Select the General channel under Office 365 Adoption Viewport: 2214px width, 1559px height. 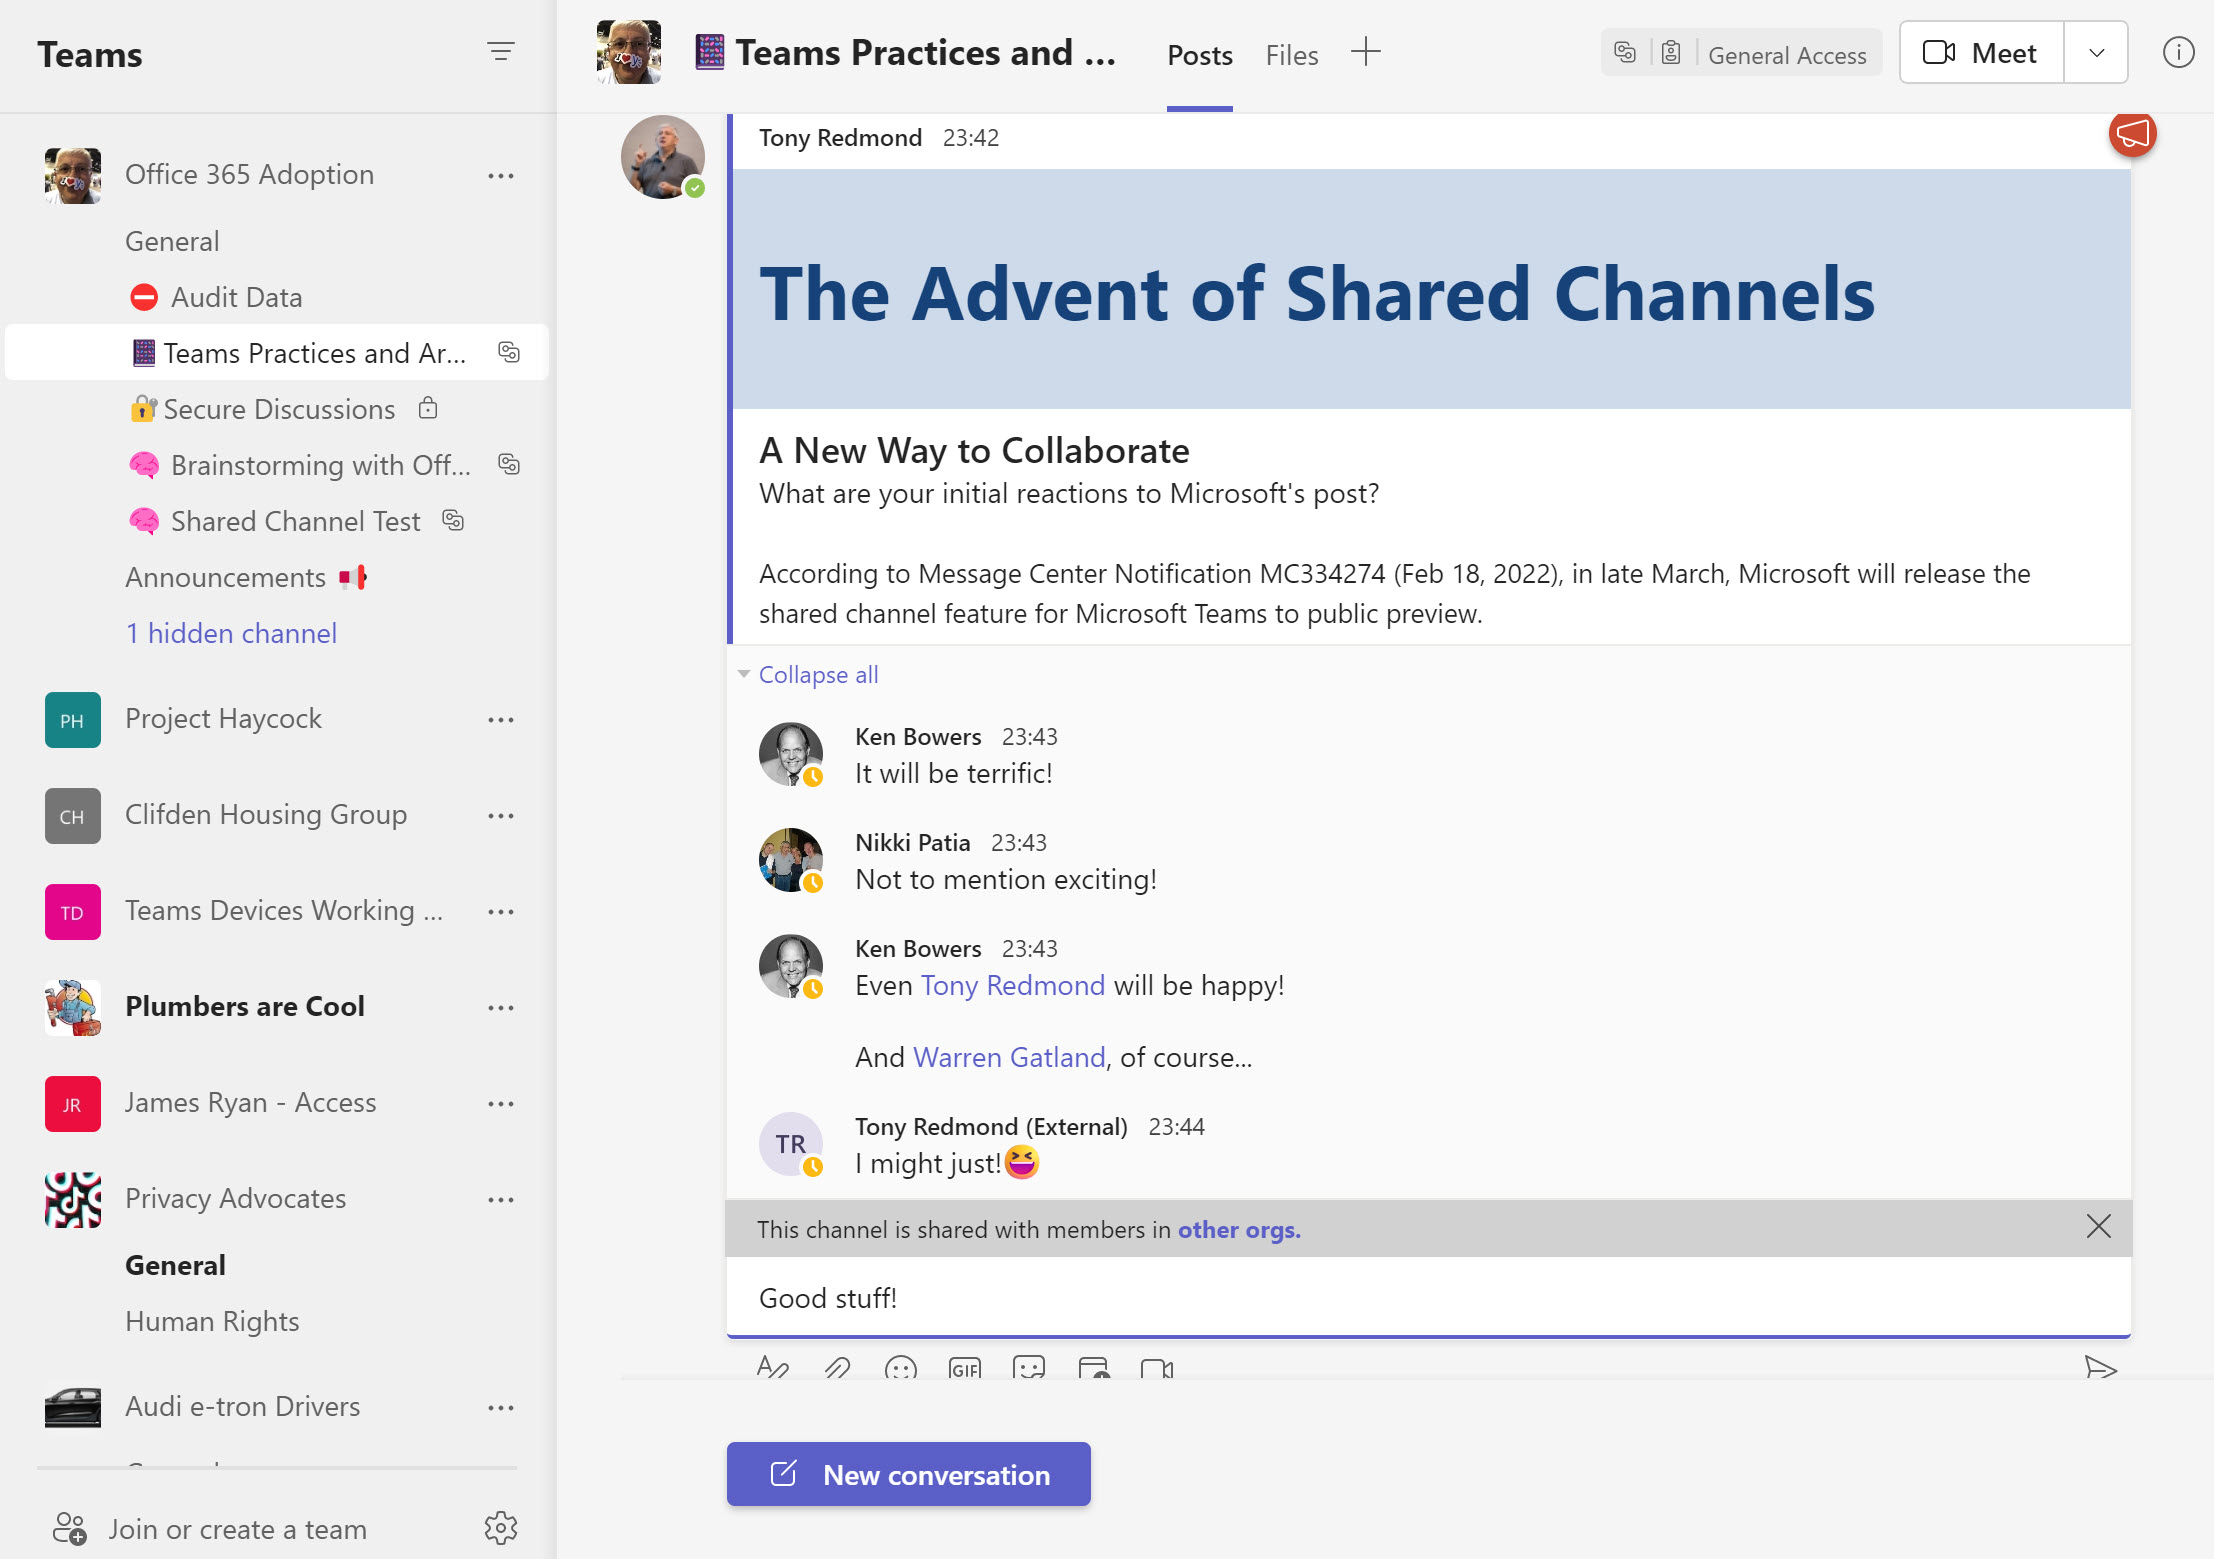[x=172, y=241]
